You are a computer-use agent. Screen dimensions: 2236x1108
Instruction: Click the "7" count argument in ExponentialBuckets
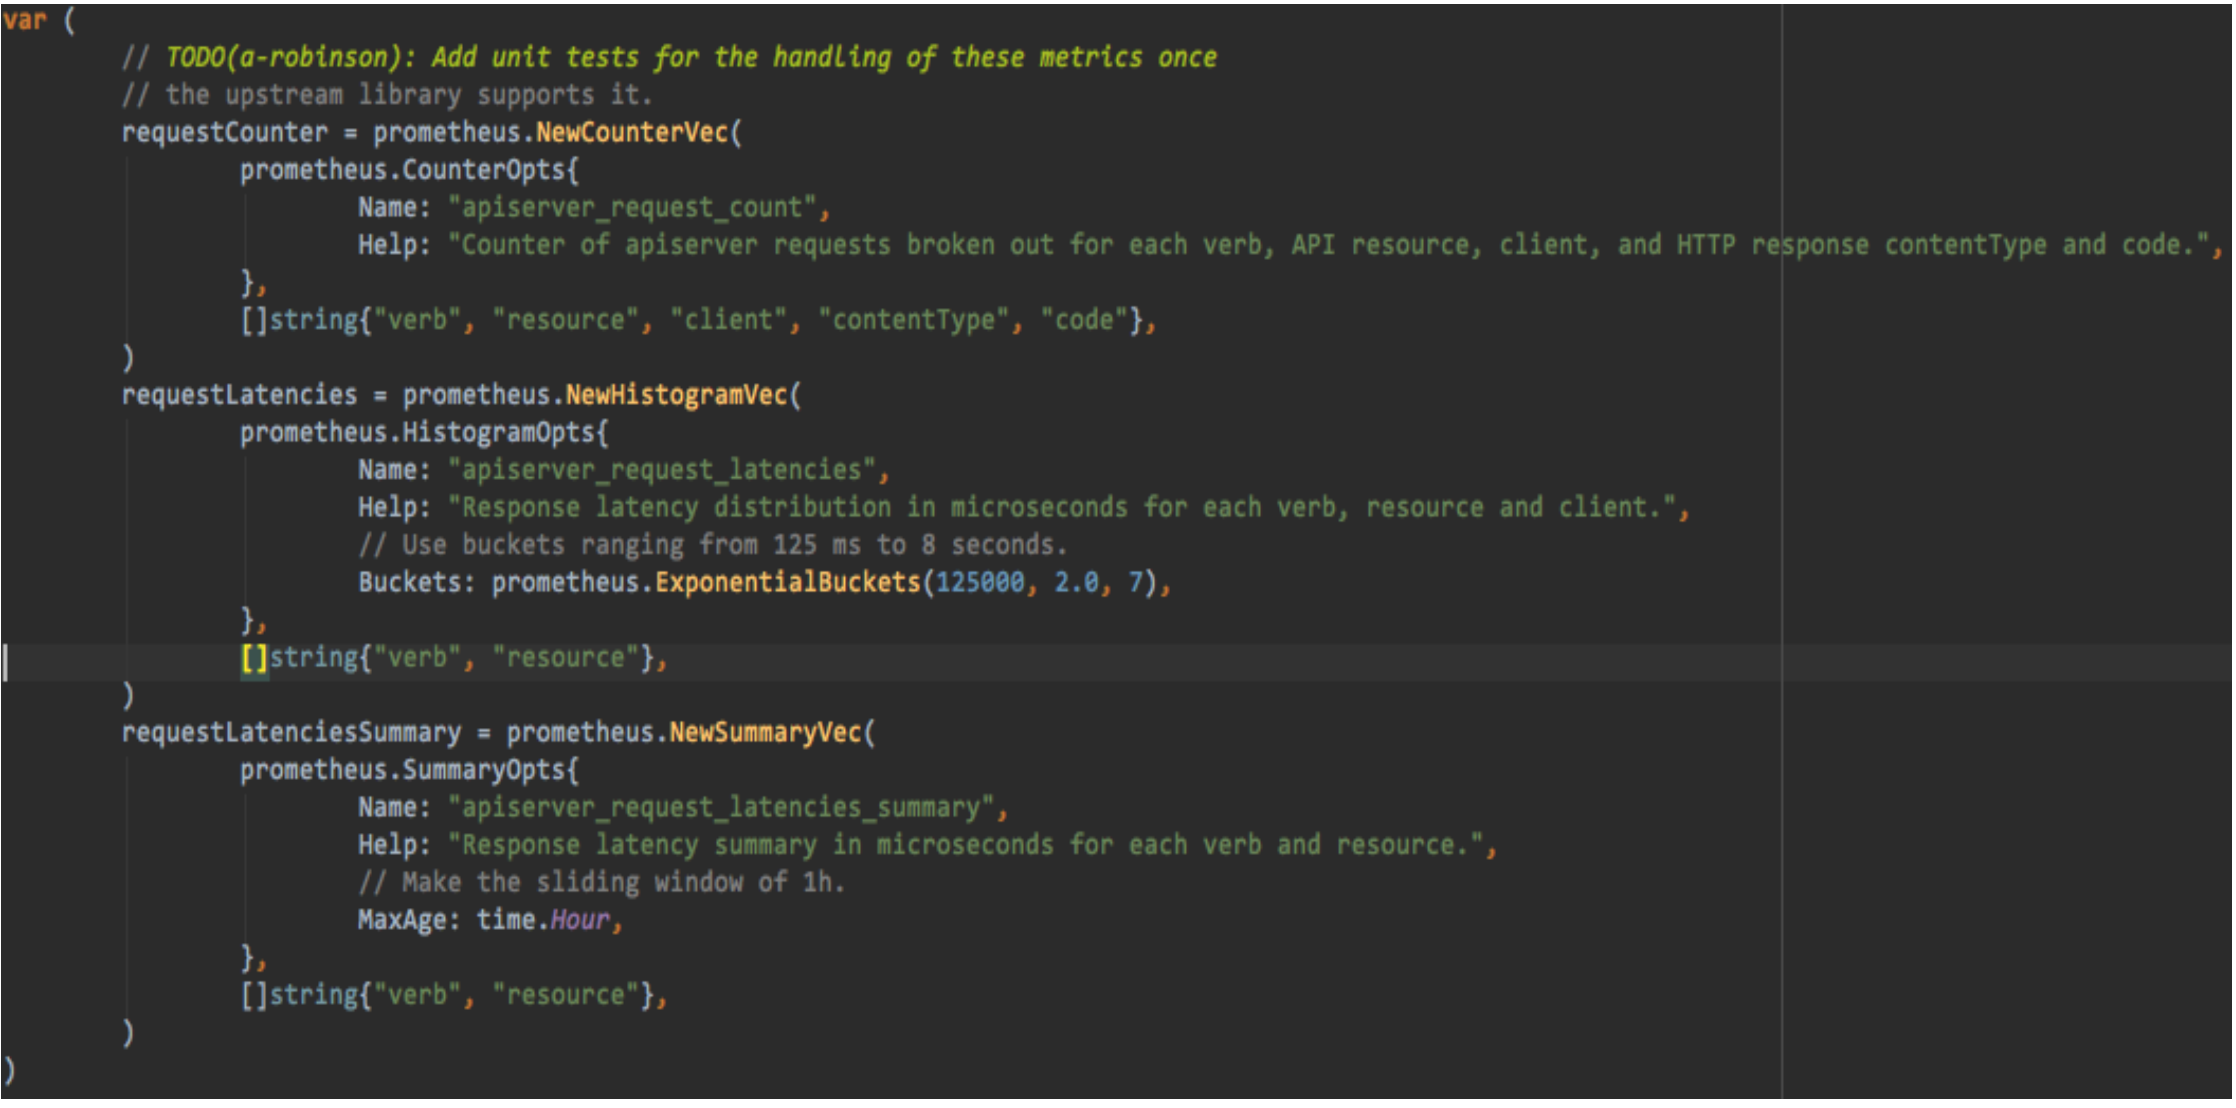tap(1136, 583)
